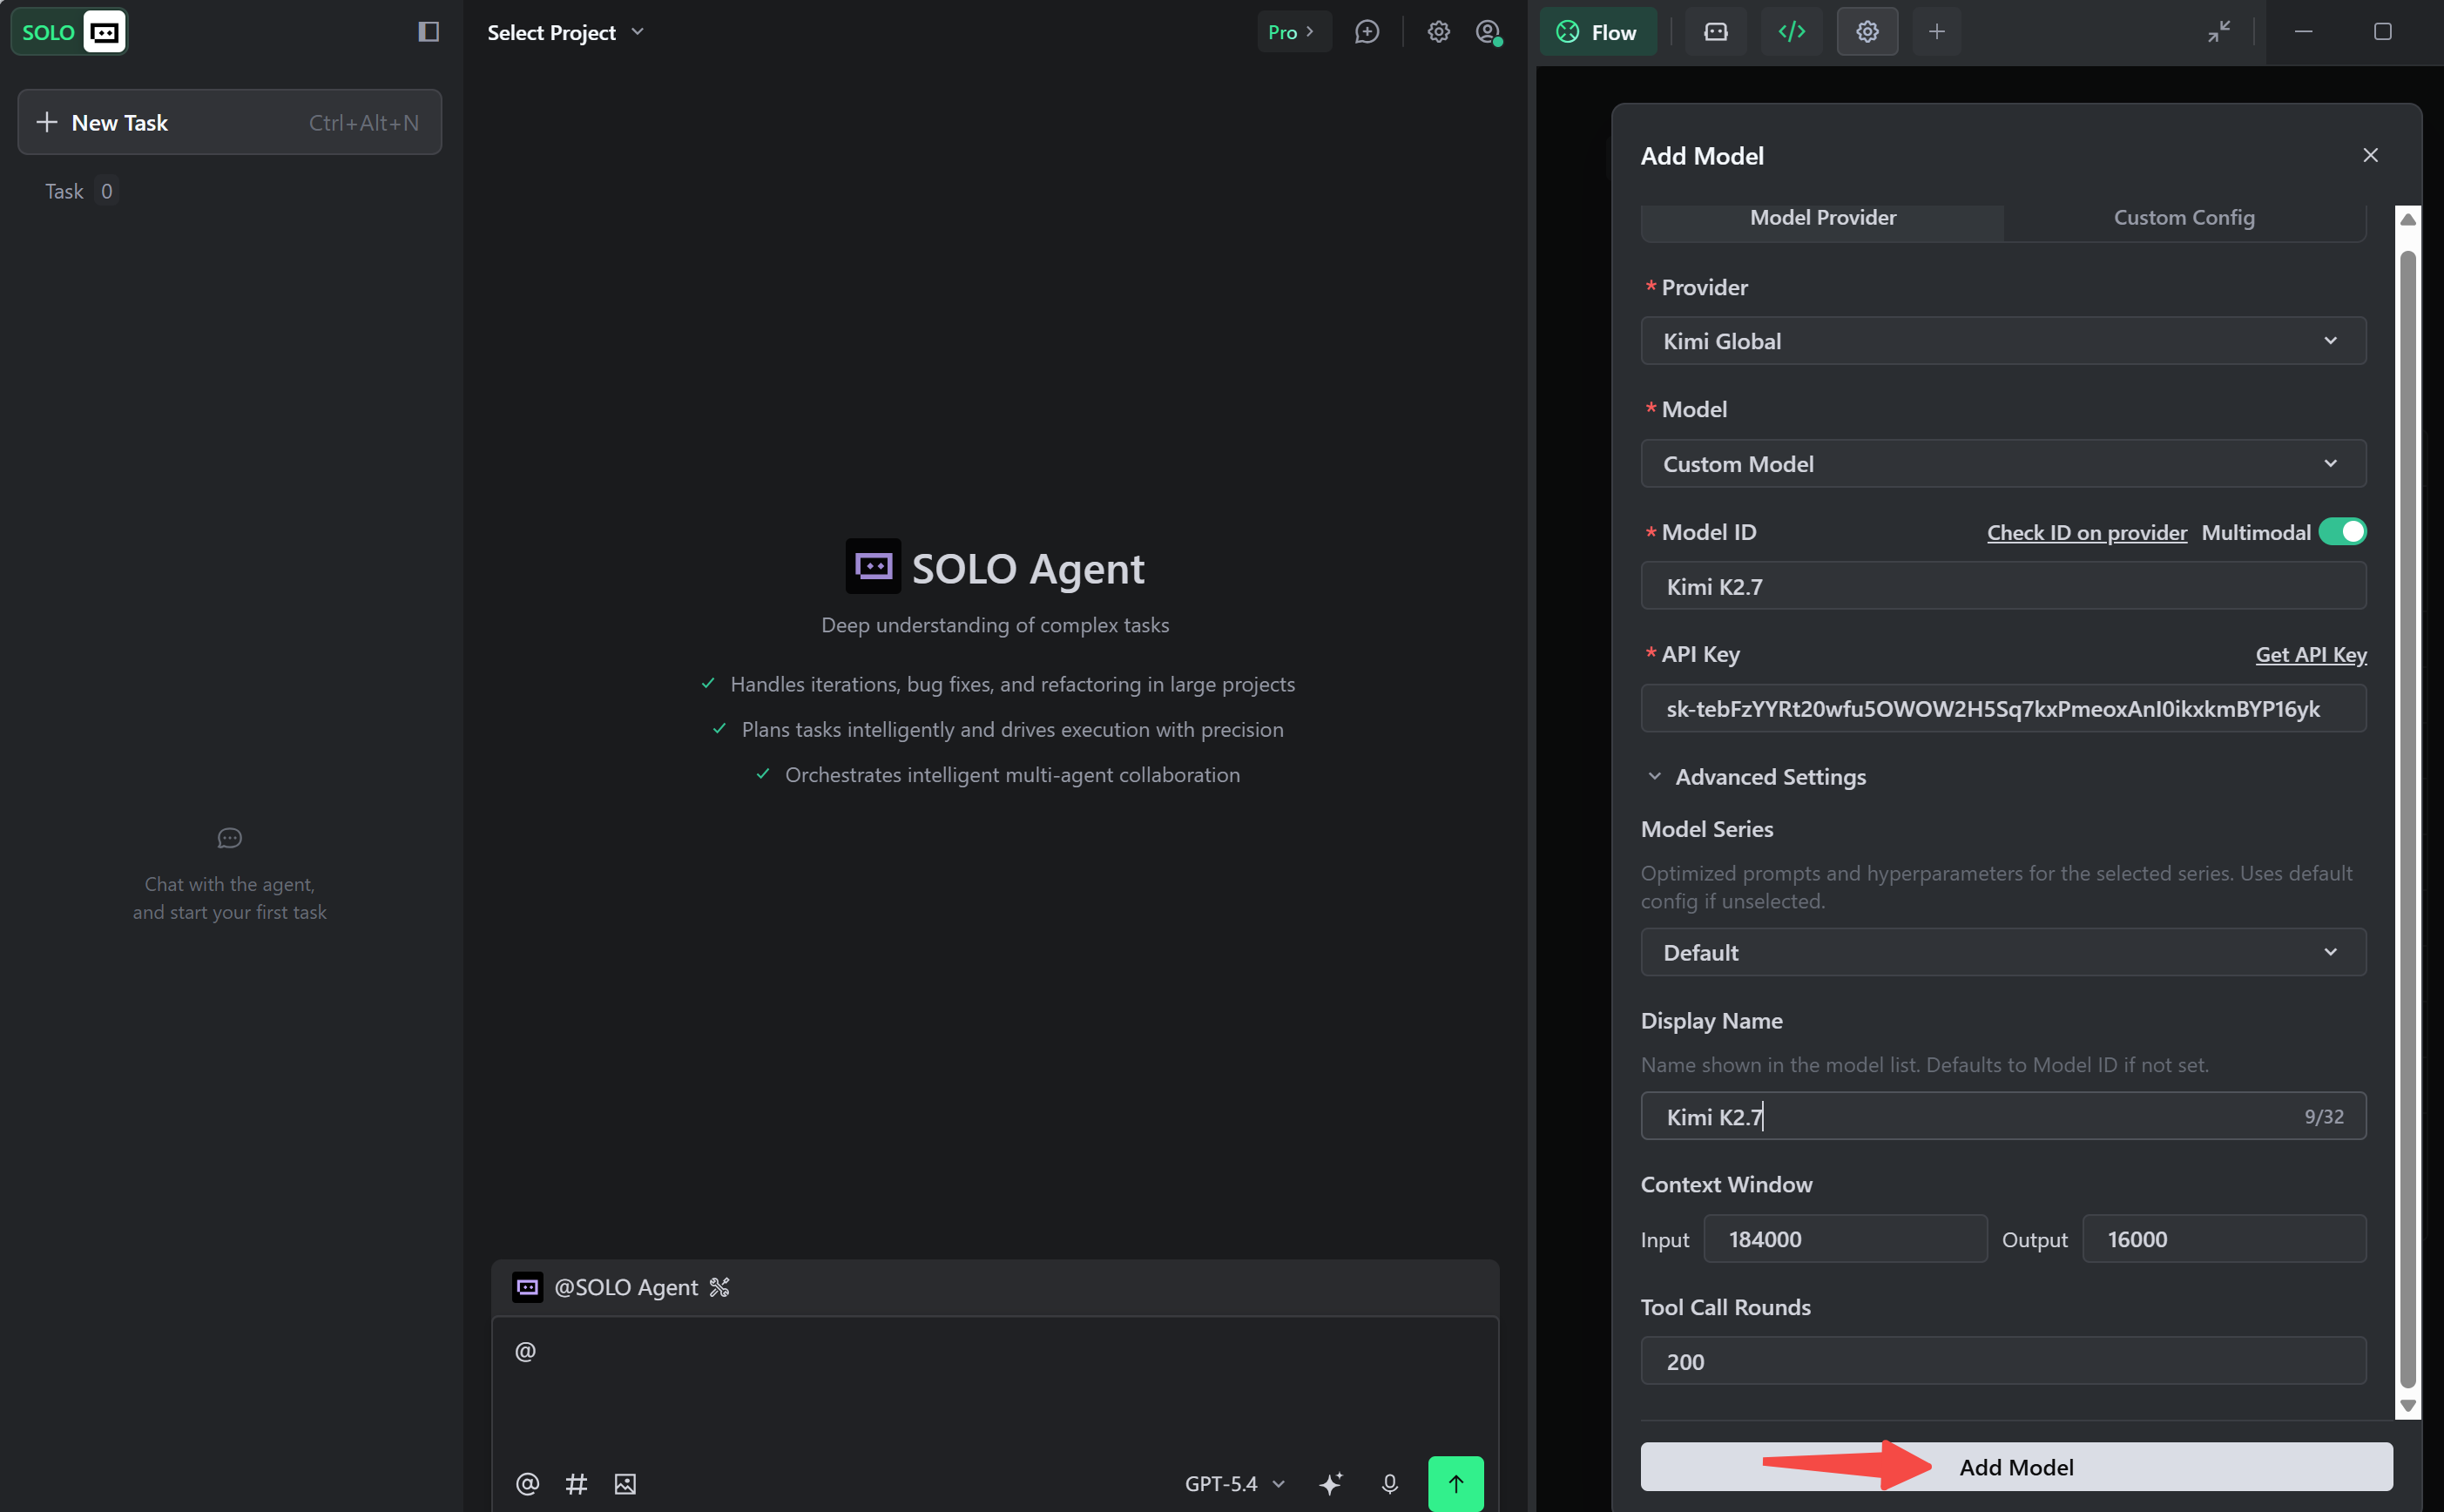The width and height of the screenshot is (2444, 1512).
Task: Click the 'Model Series' label
Action: pos(1707,829)
